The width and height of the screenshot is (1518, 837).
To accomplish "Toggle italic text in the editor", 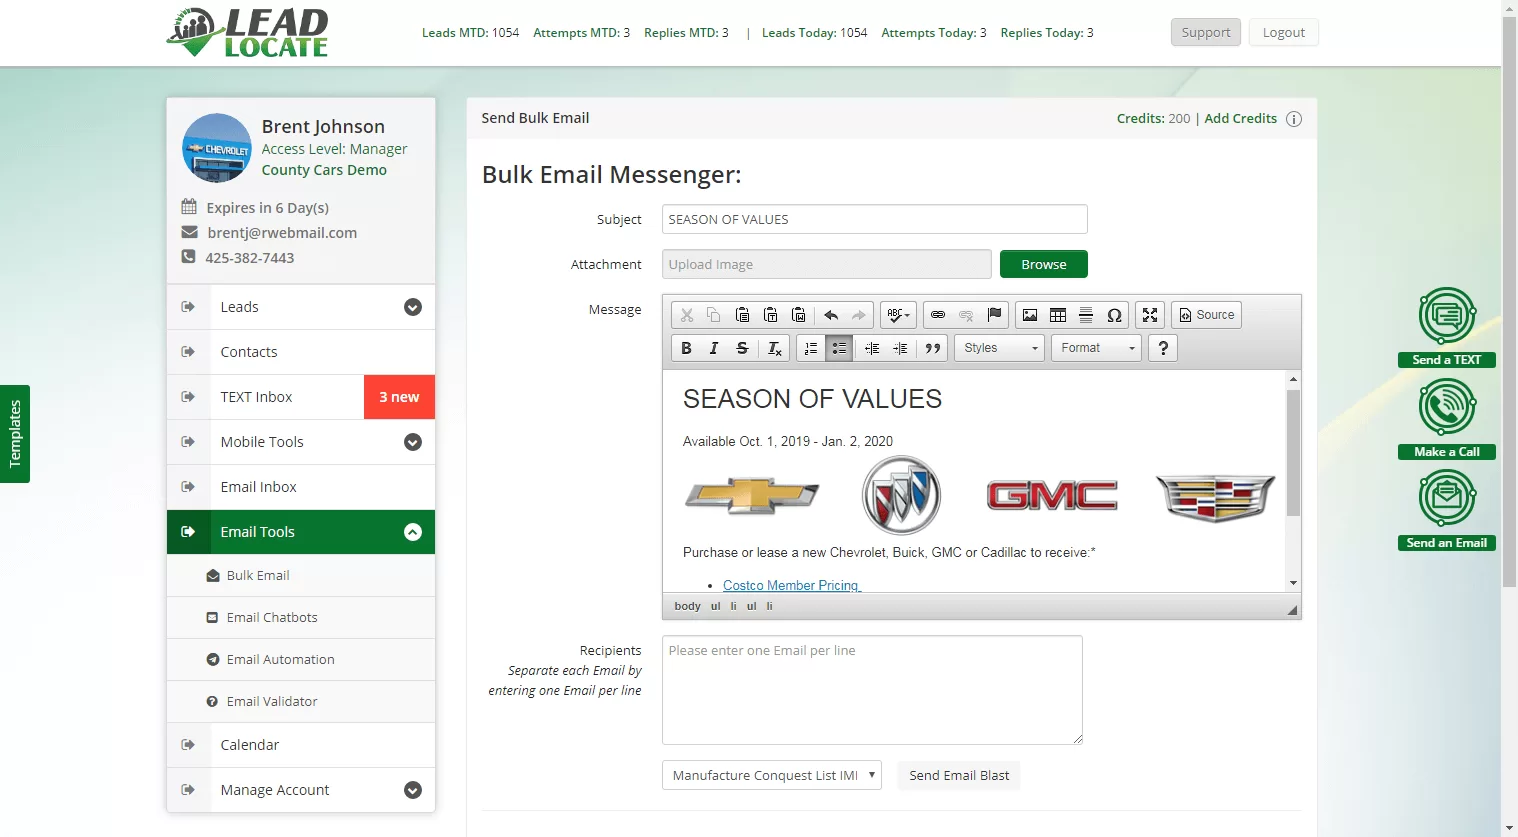I will click(x=714, y=348).
